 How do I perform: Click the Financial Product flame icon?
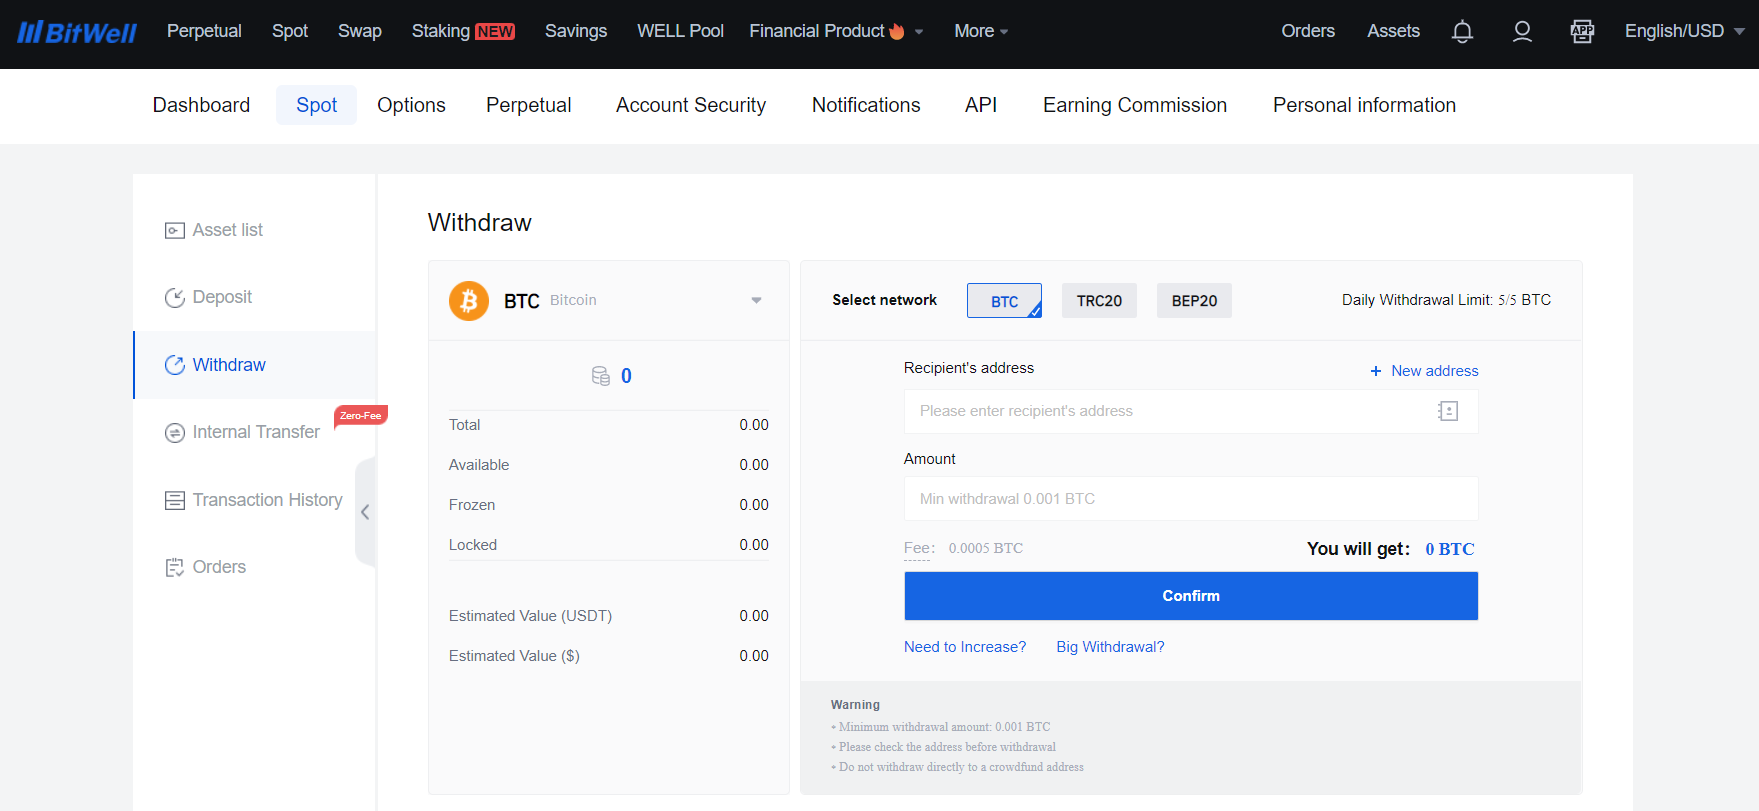pos(897,31)
